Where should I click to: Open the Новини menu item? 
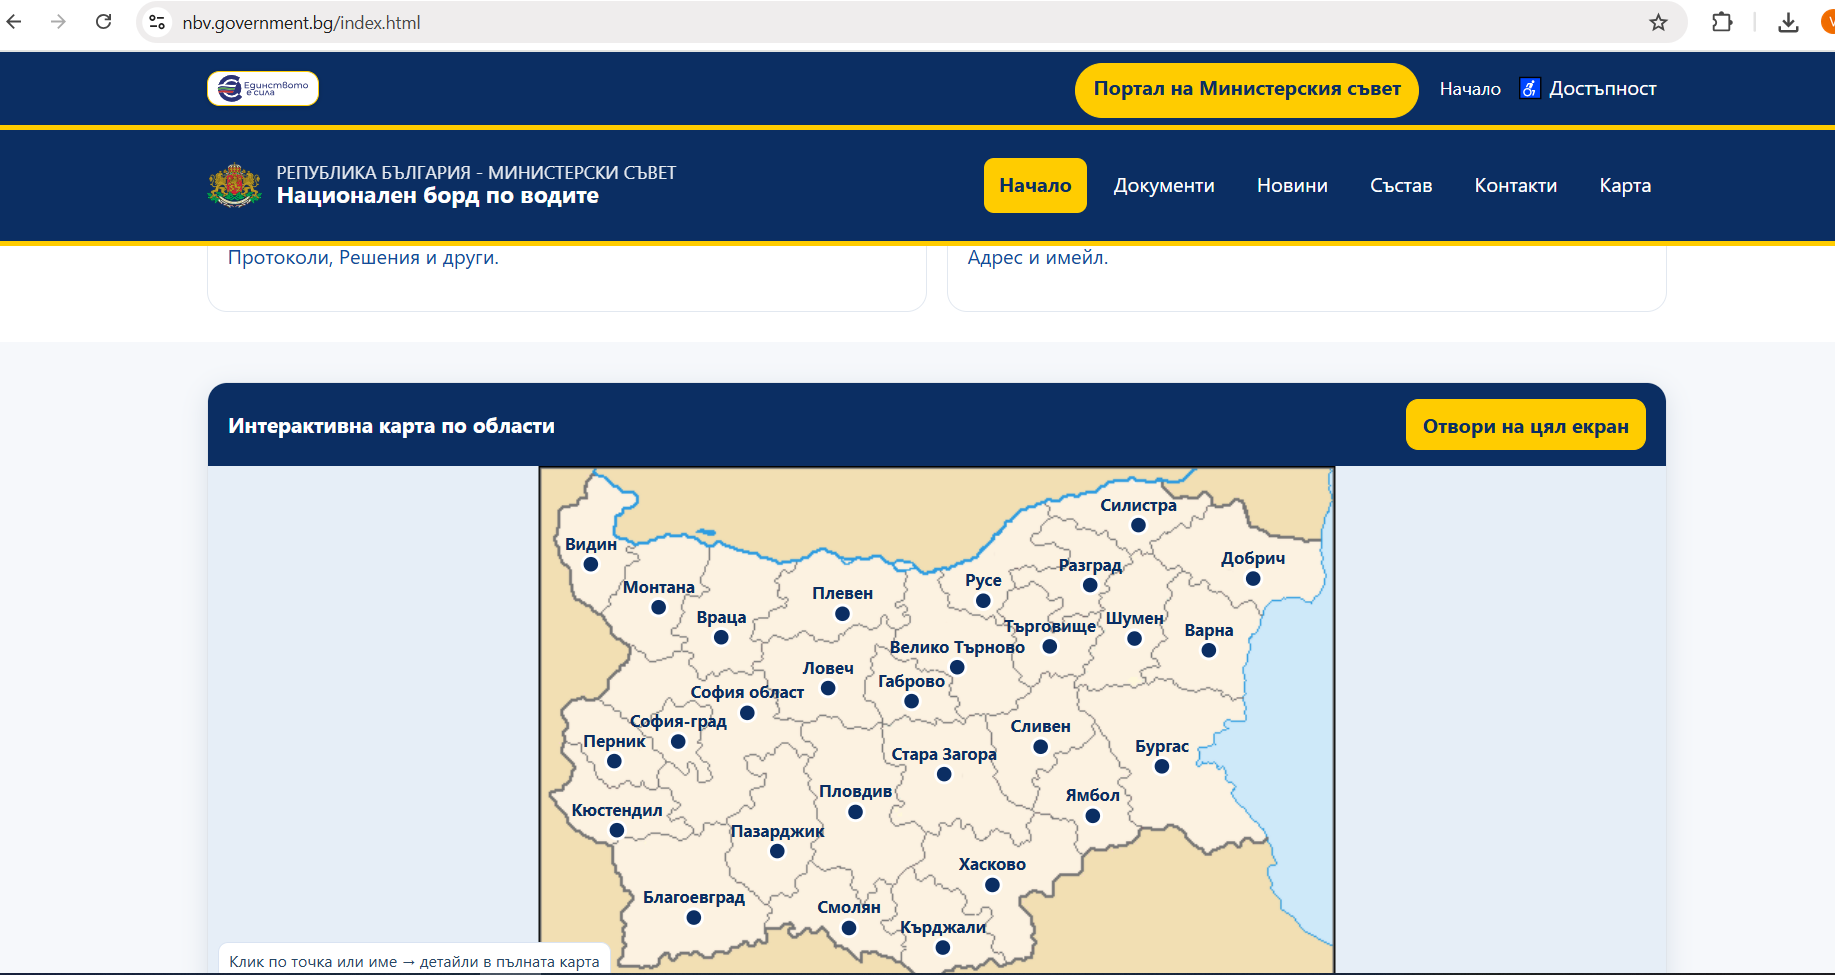click(x=1292, y=186)
